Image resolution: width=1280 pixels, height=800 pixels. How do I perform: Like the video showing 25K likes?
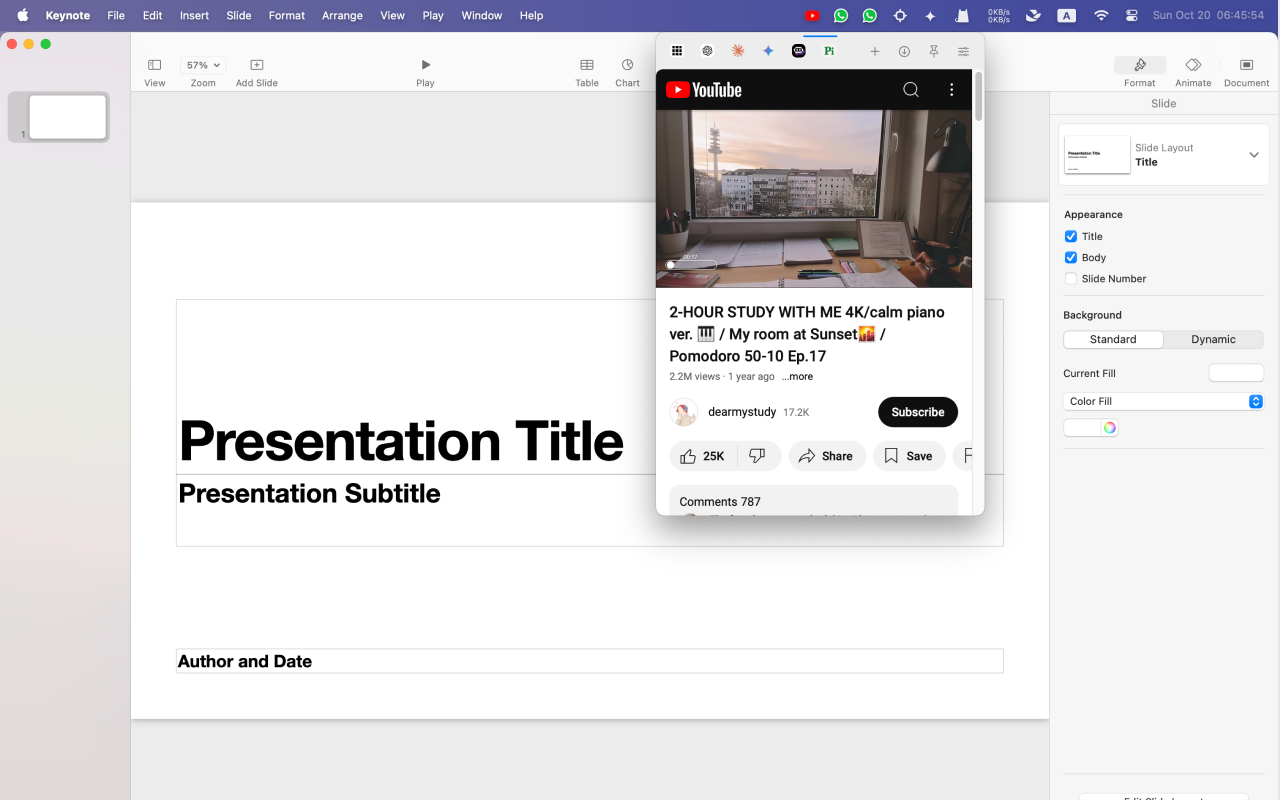(703, 456)
